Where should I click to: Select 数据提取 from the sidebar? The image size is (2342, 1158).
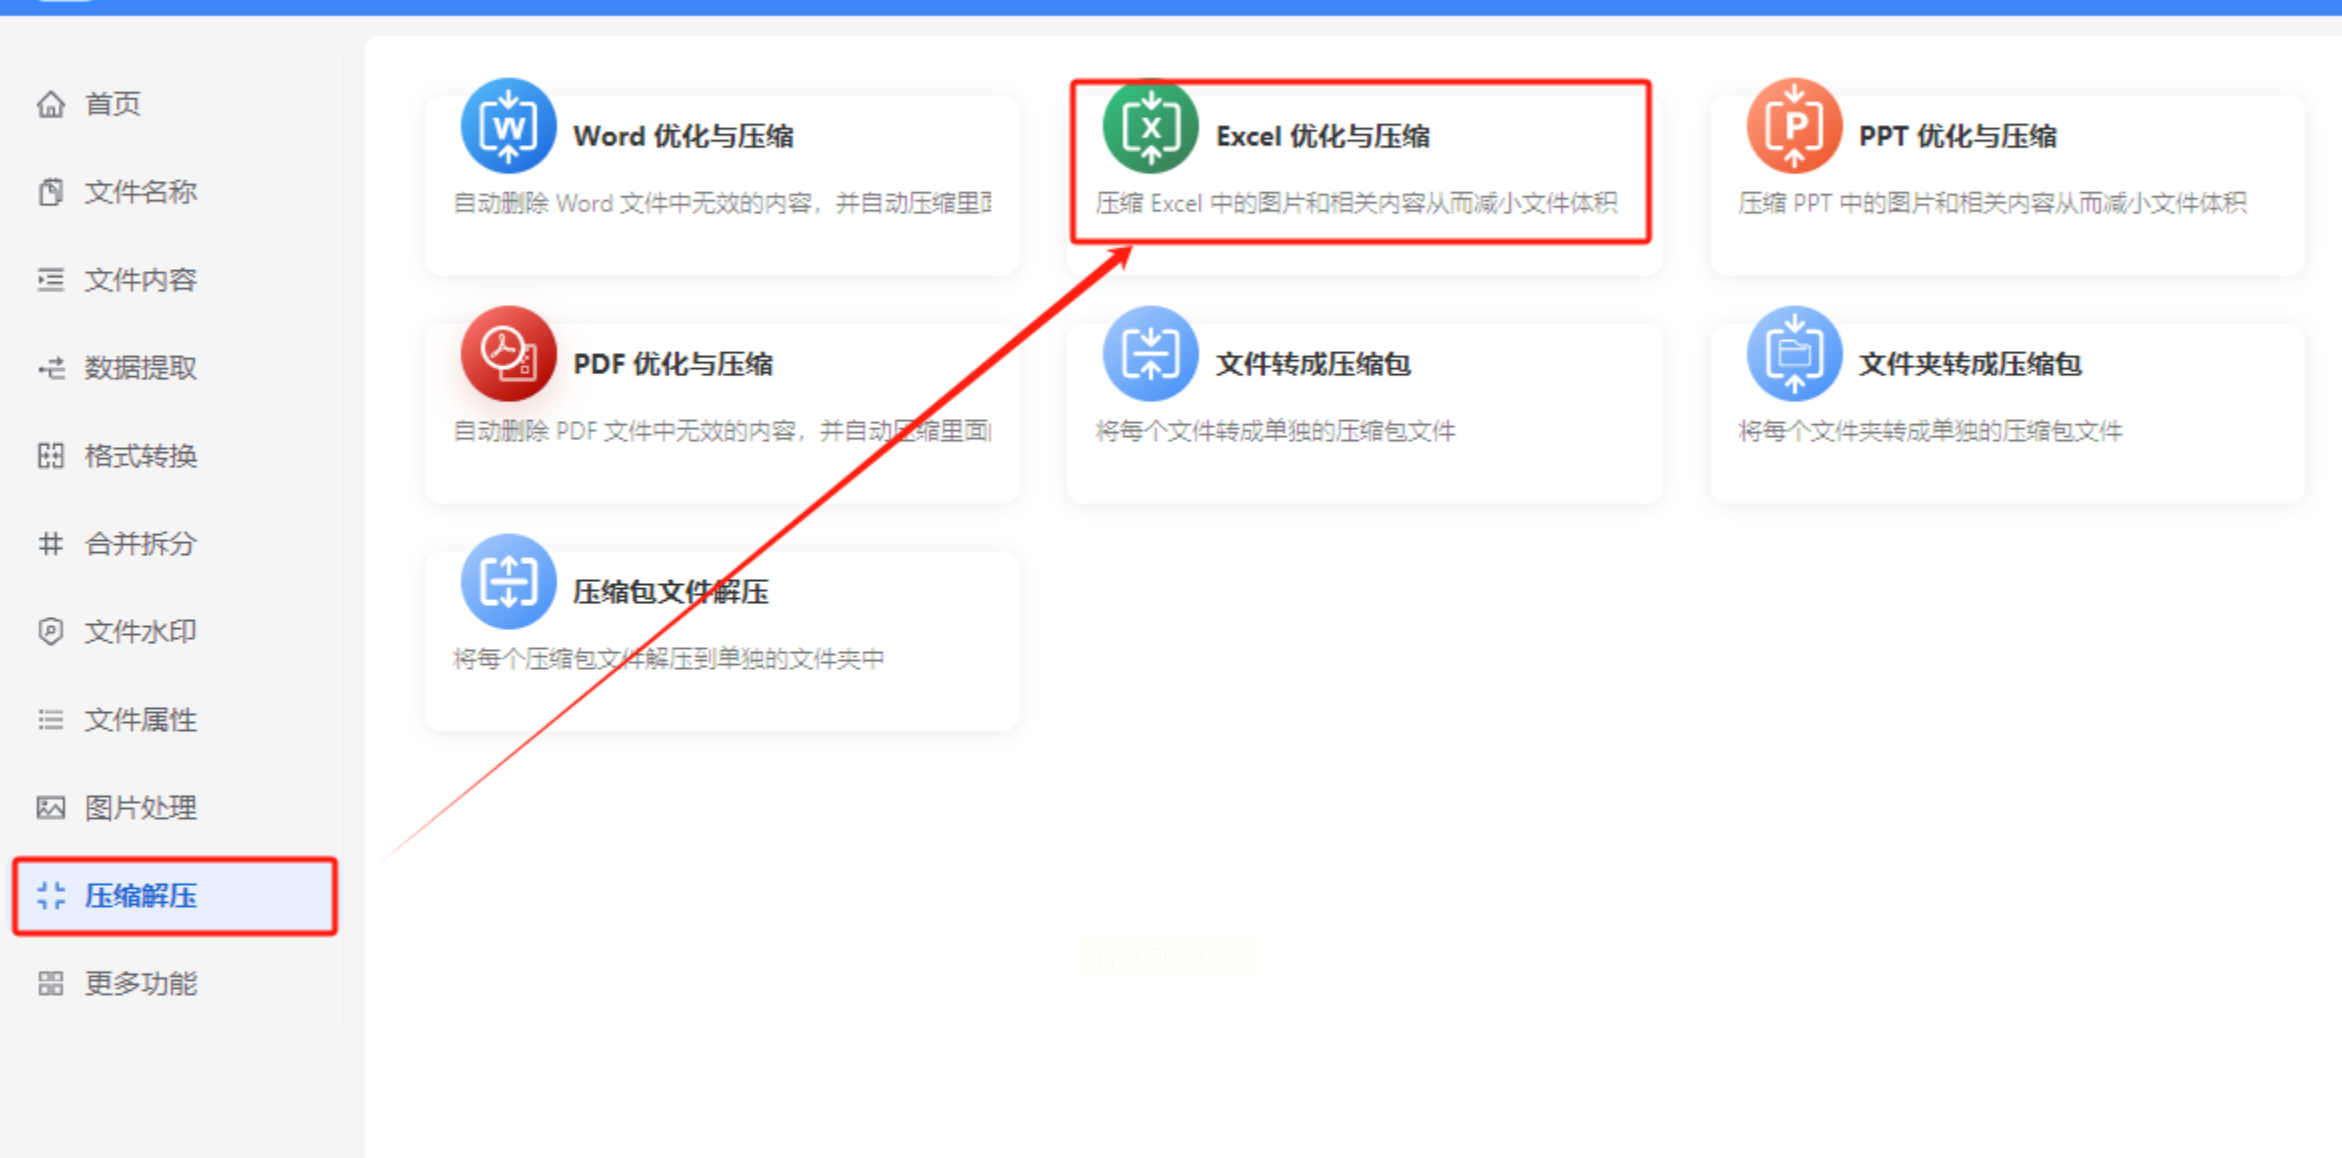[140, 368]
